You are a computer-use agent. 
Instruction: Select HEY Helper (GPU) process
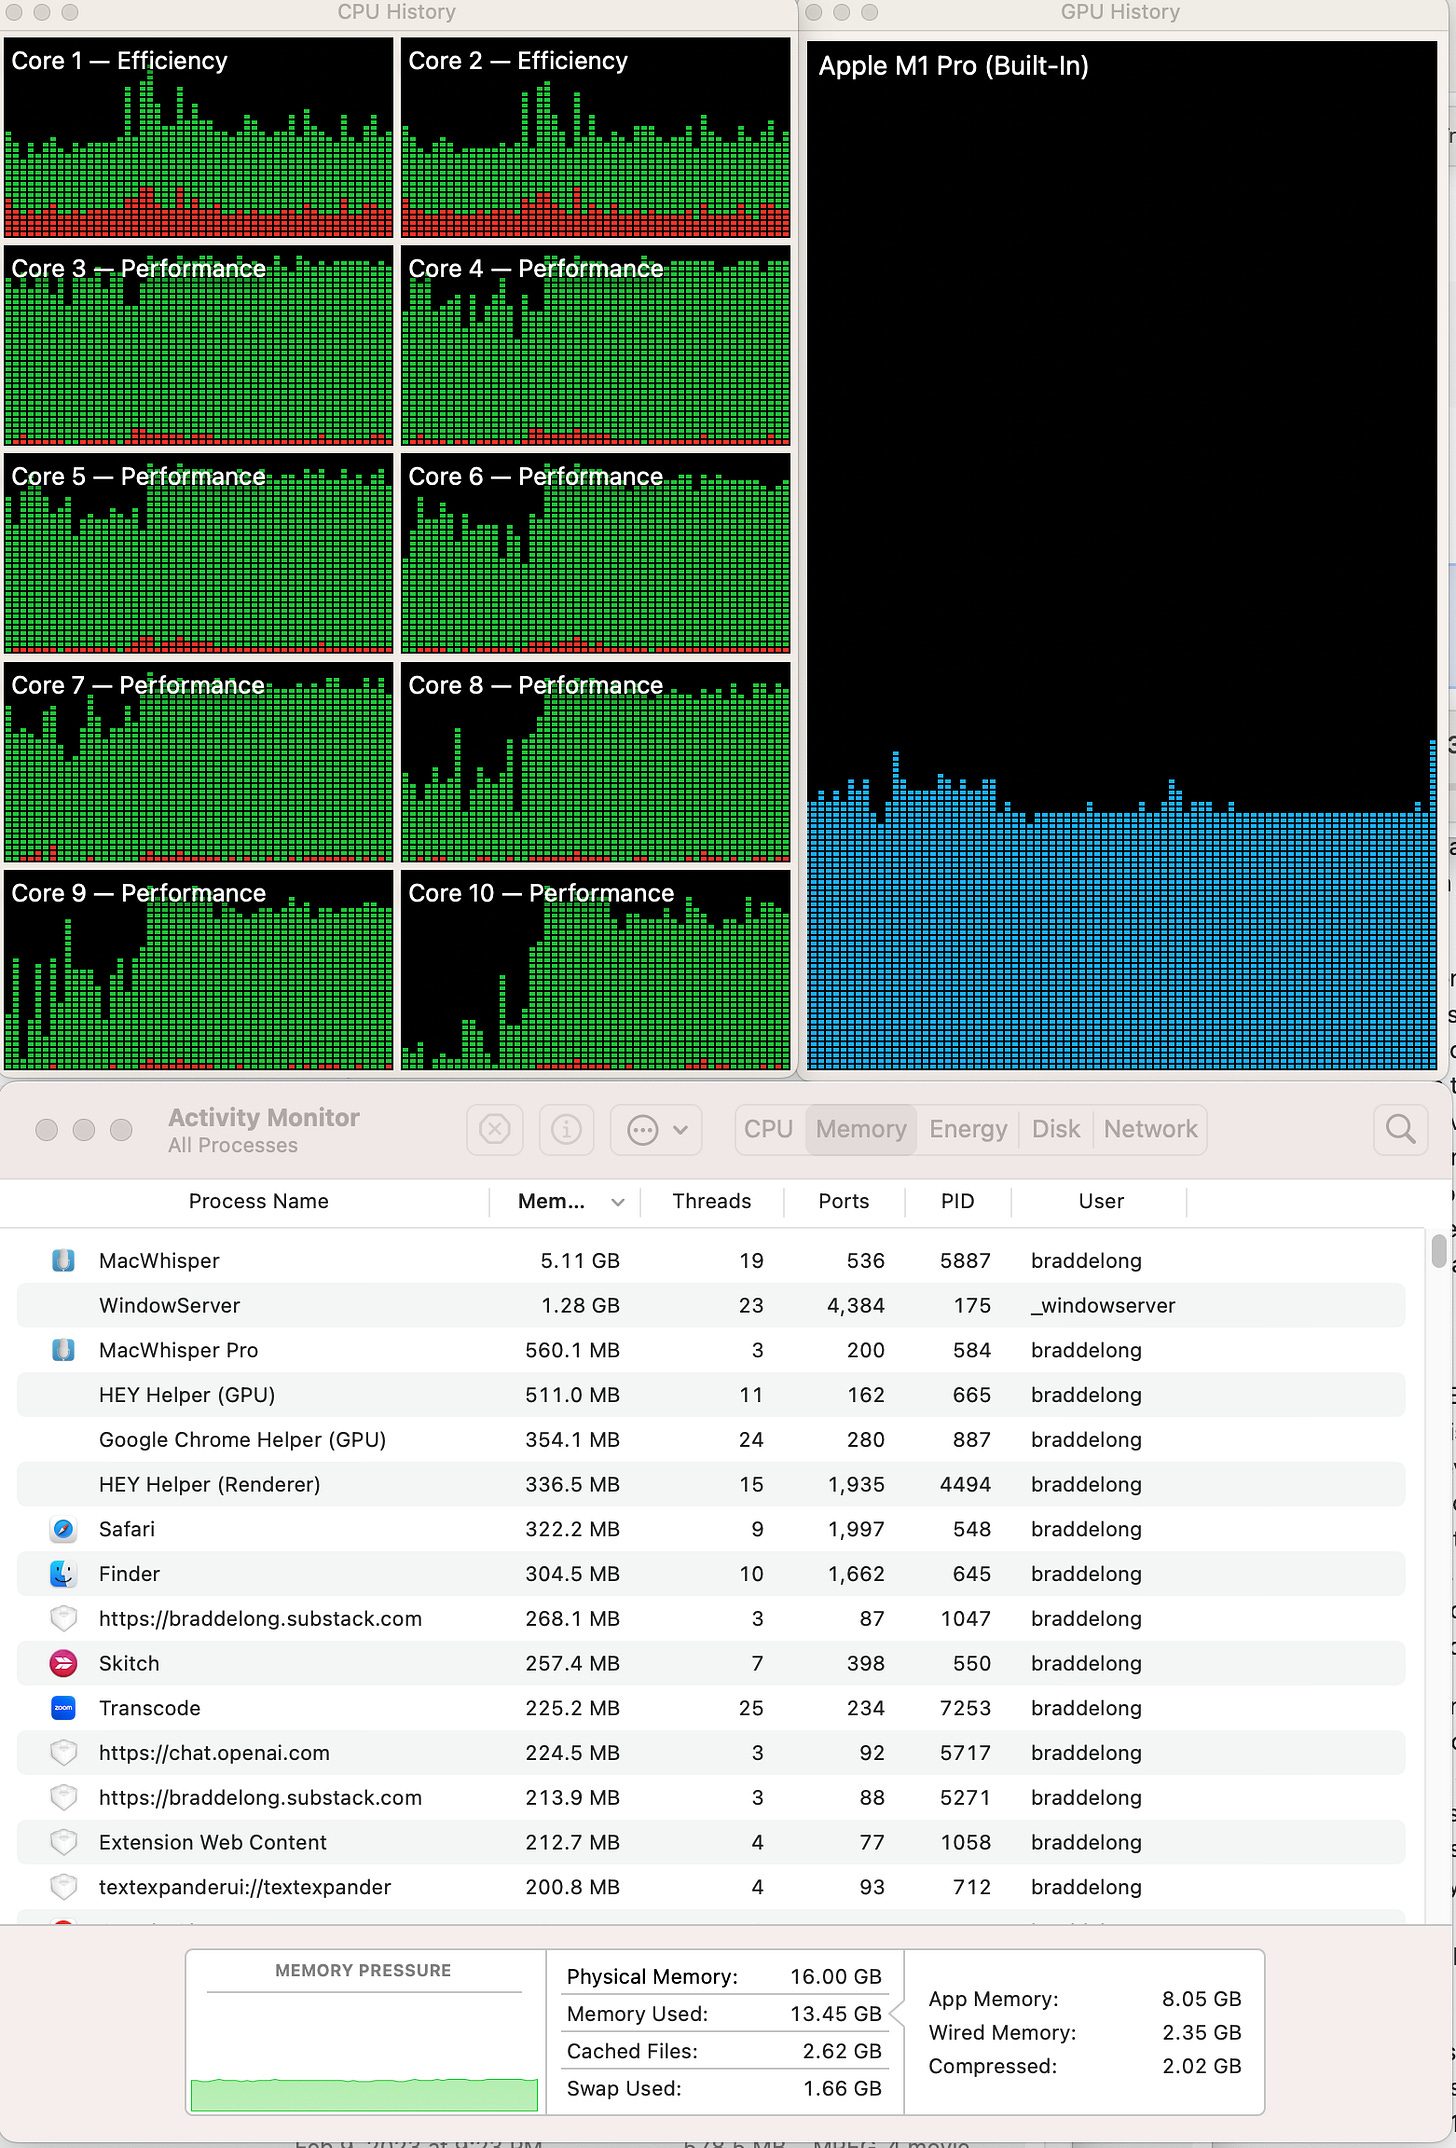[x=711, y=1395]
